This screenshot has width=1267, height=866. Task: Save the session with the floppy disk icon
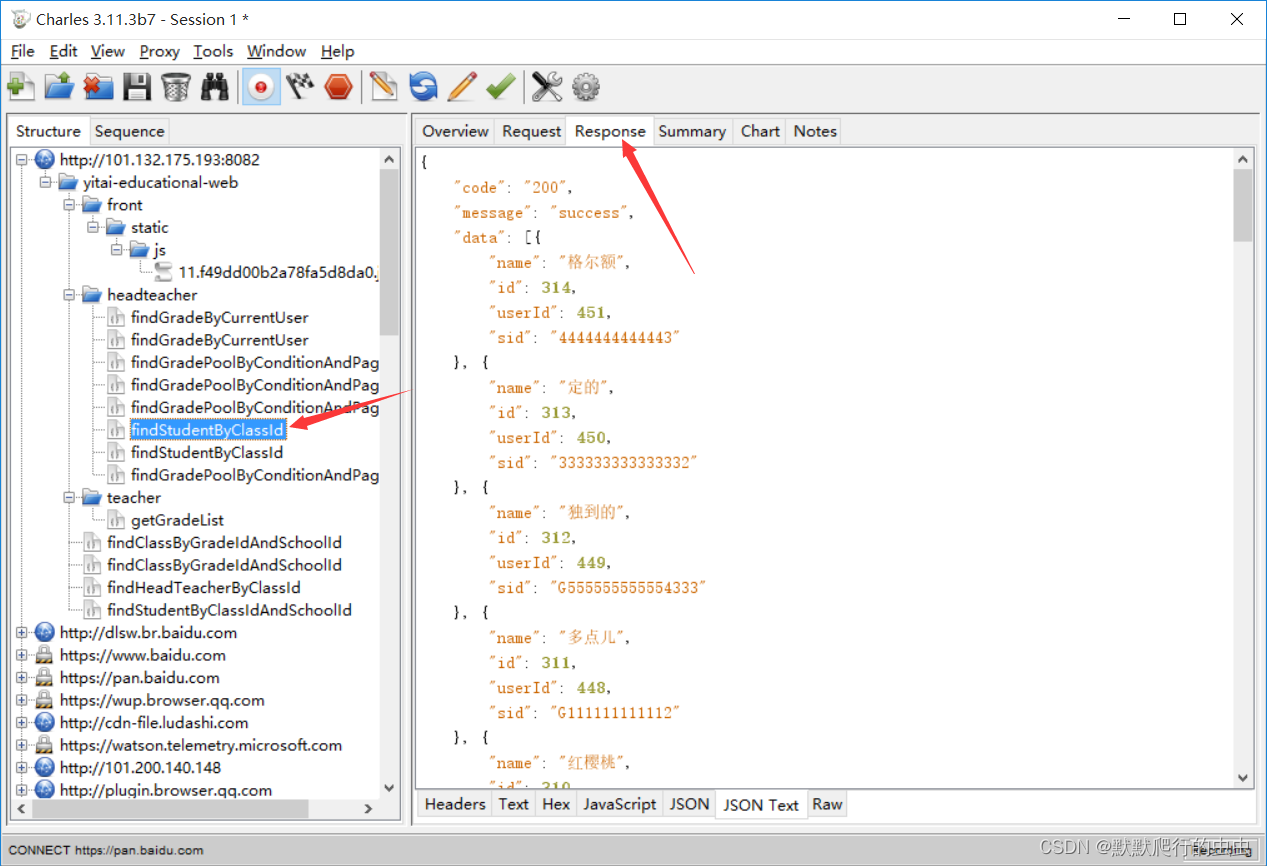click(x=137, y=87)
